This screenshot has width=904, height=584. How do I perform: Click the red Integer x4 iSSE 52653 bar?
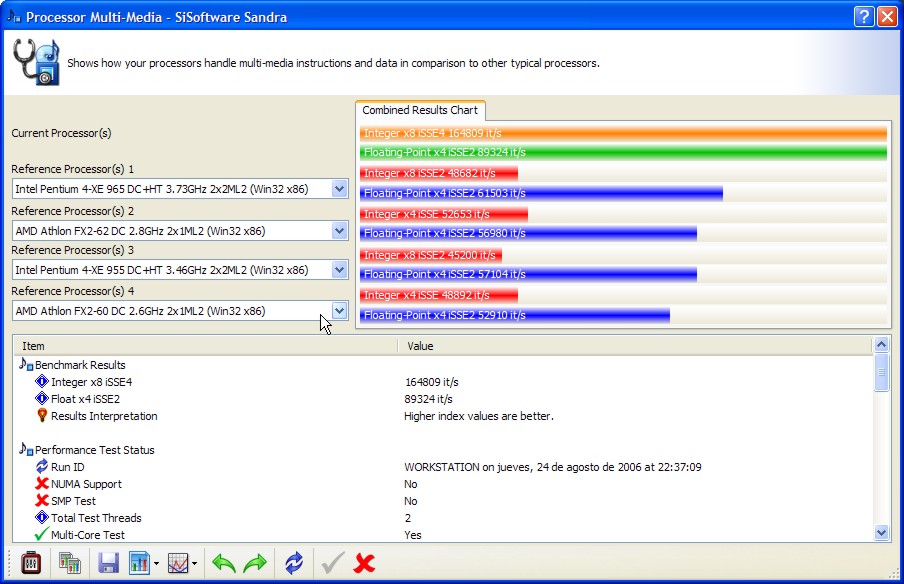point(444,214)
